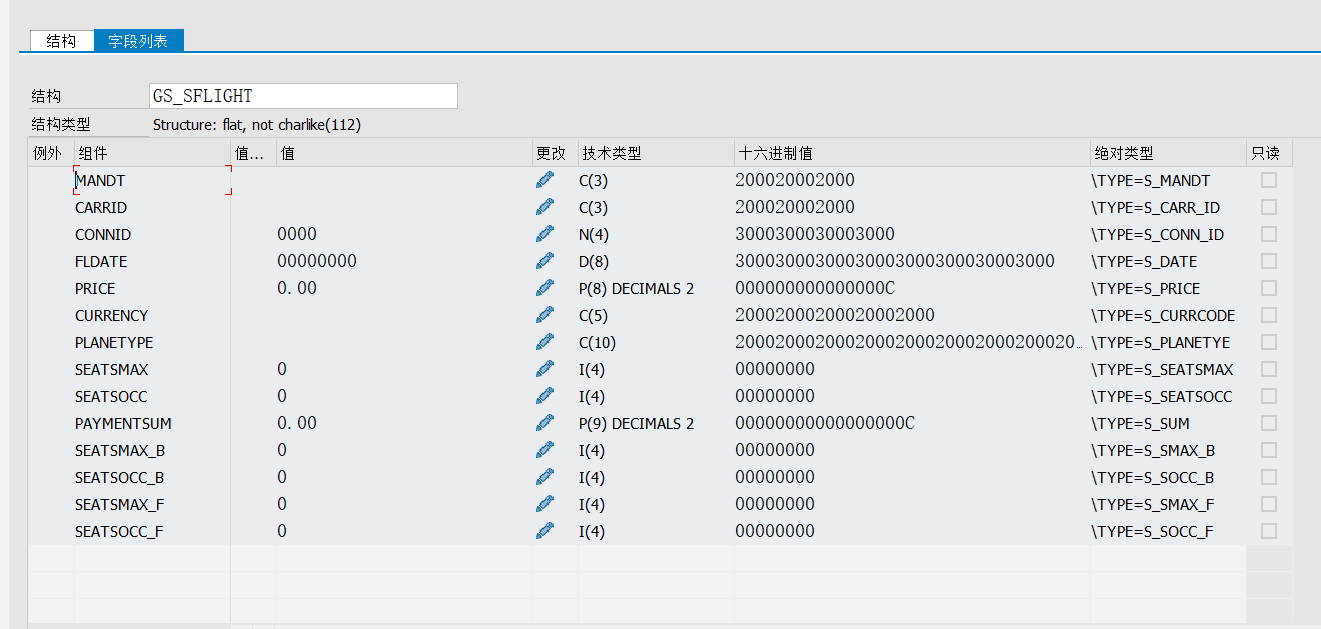1321x629 pixels.
Task: Open the FLDATE value editor pencil
Action: tap(544, 260)
